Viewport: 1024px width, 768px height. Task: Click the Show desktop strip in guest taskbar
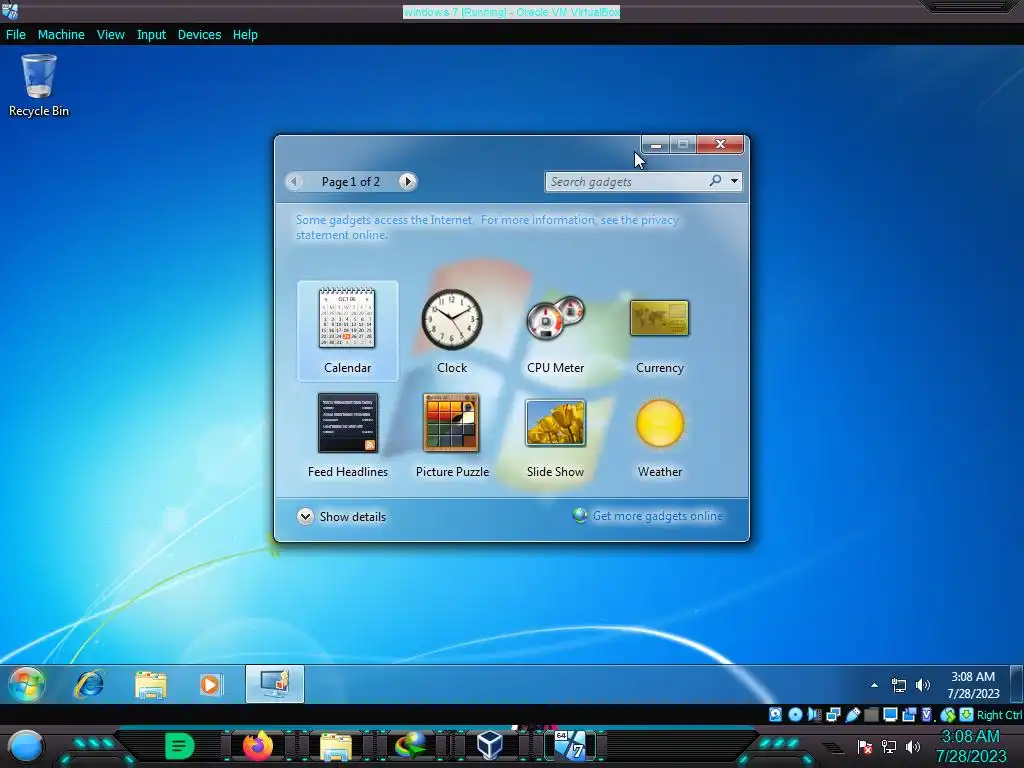1016,684
